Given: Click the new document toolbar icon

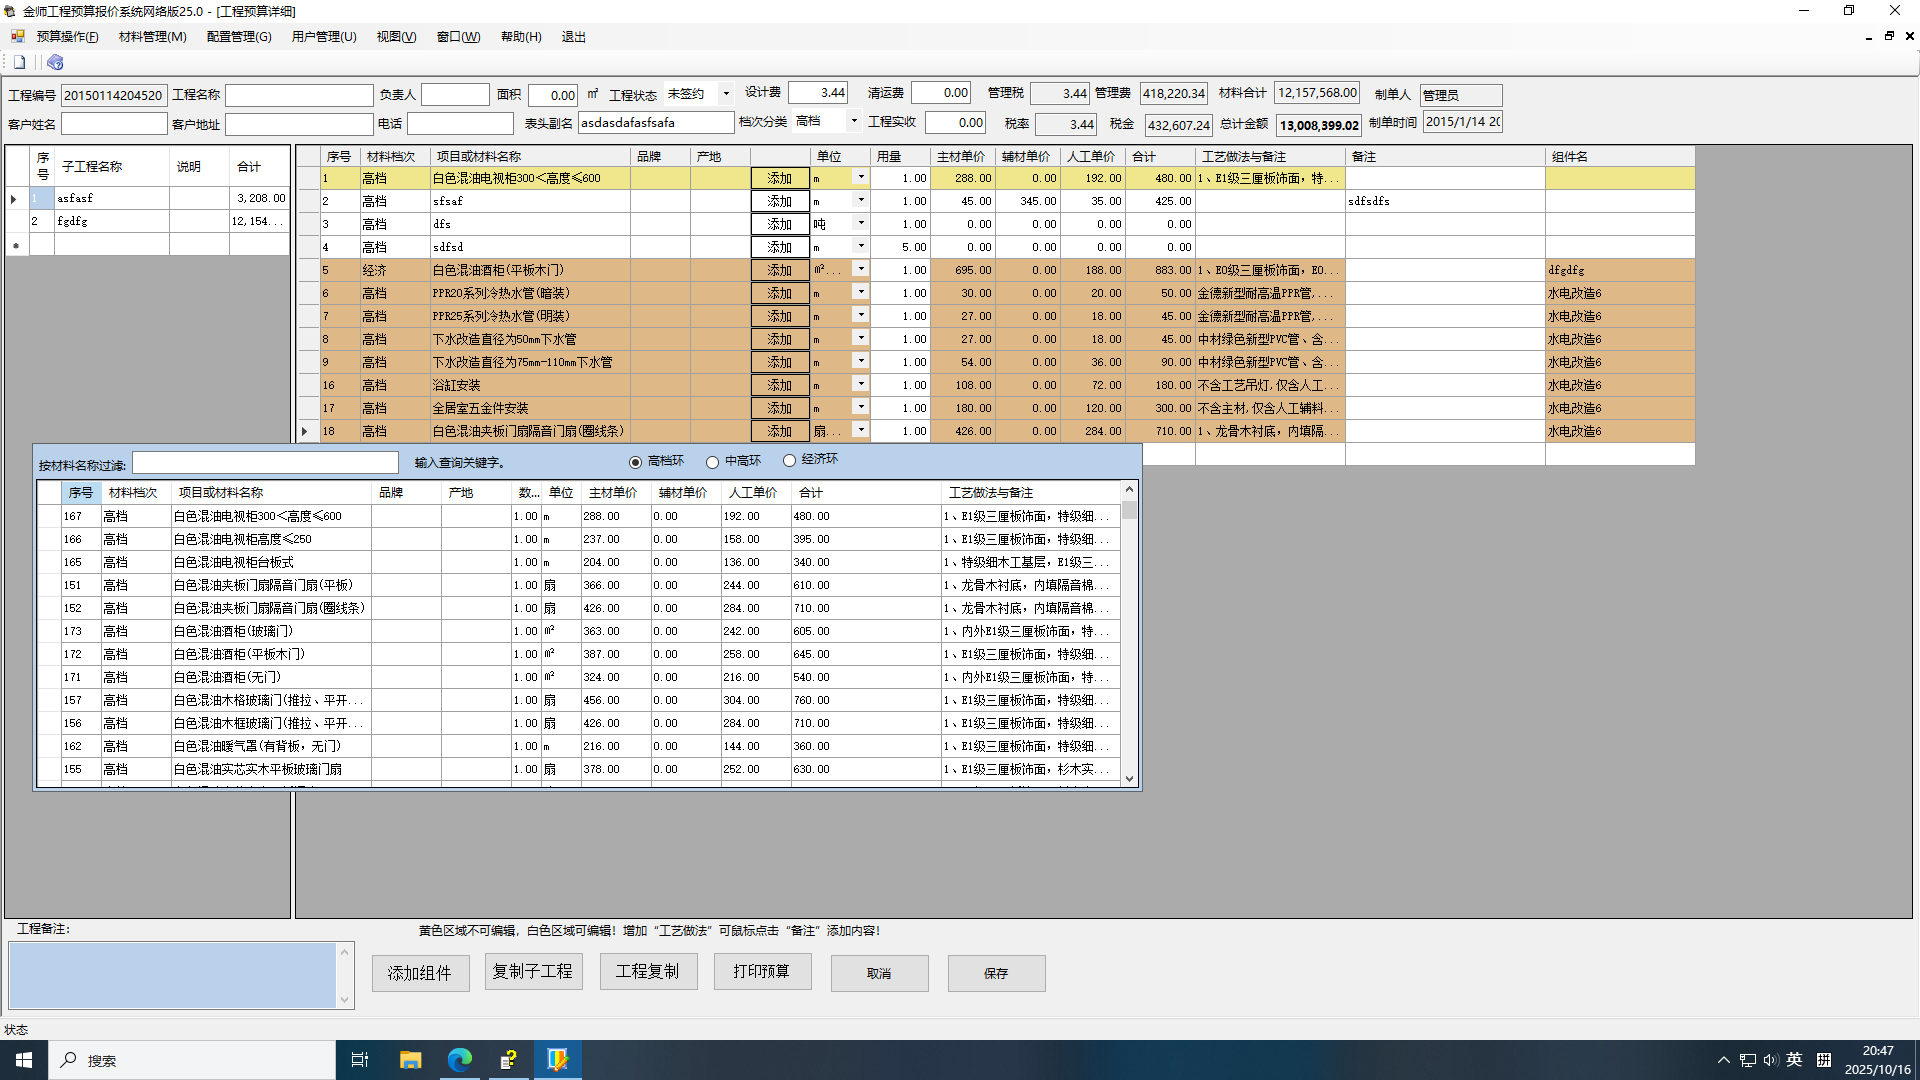Looking at the screenshot, I should pyautogui.click(x=19, y=62).
